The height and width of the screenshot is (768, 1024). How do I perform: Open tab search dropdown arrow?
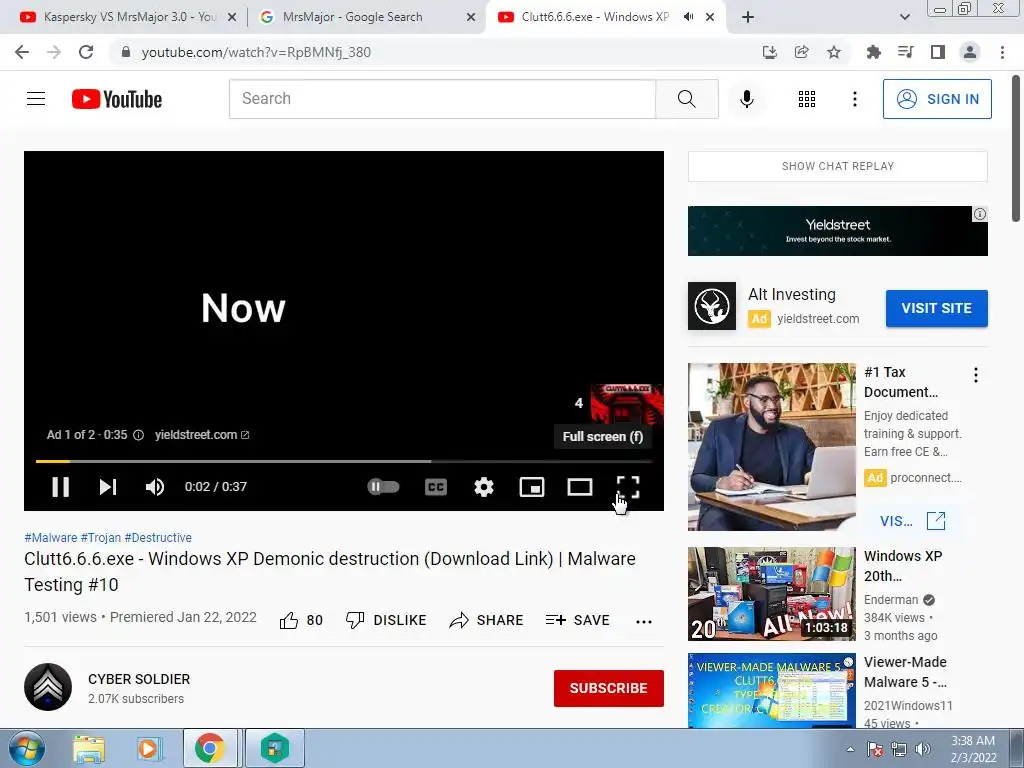(x=904, y=18)
